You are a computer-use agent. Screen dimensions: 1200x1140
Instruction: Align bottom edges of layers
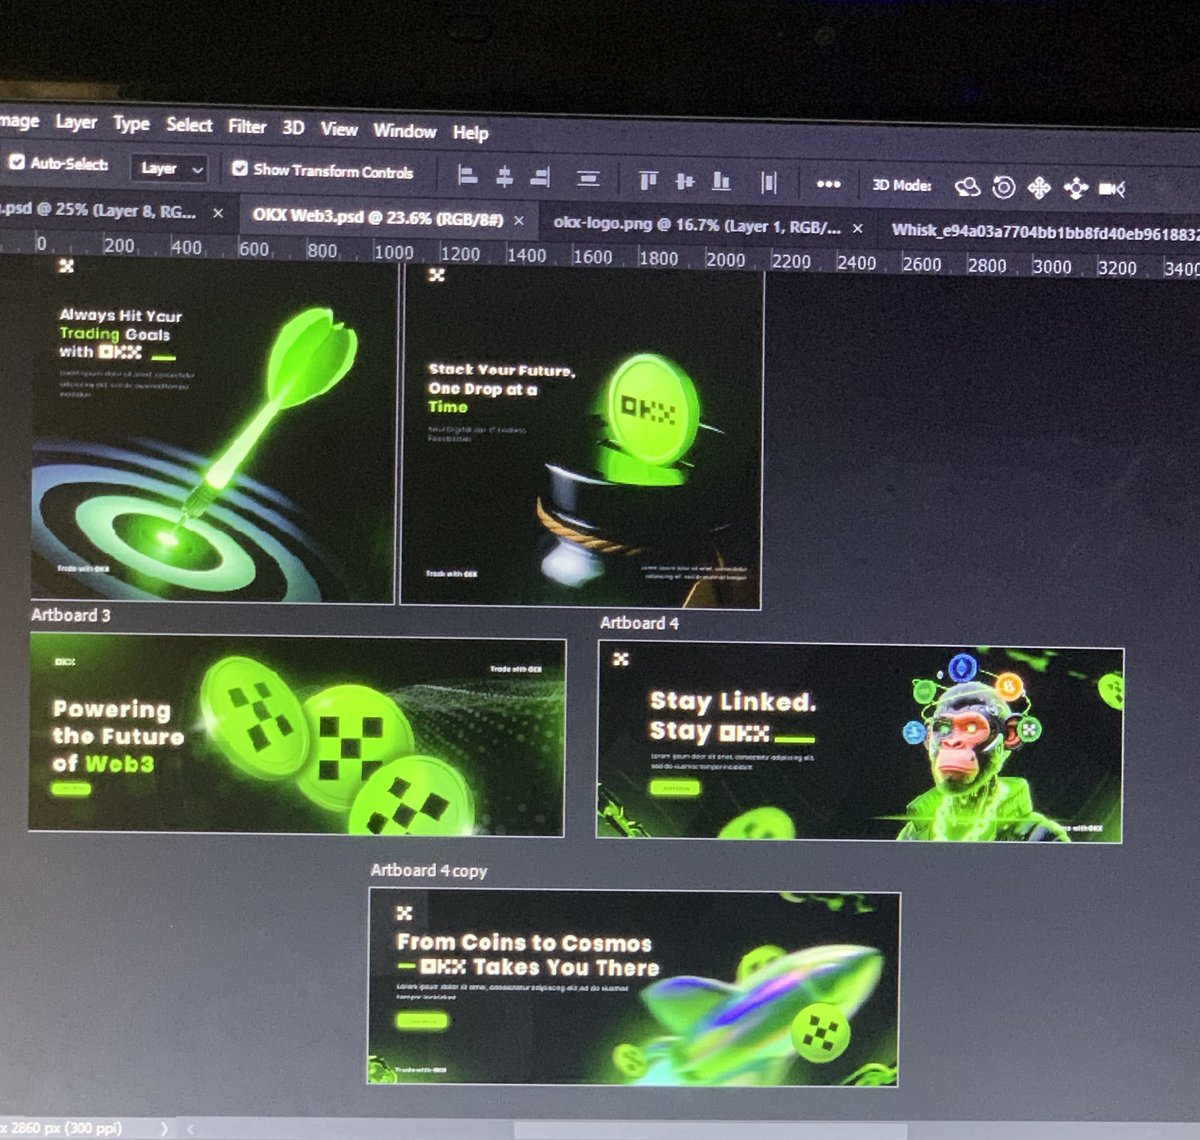[721, 182]
